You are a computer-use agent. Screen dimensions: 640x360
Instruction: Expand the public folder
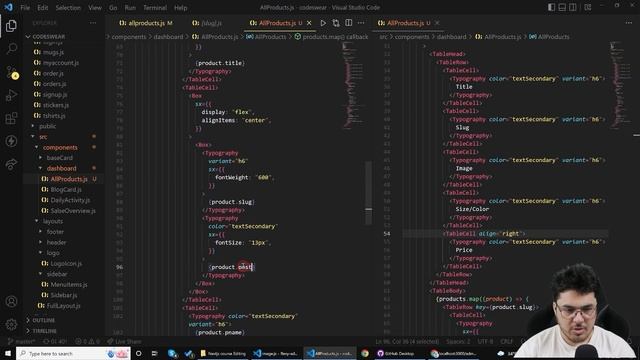pyautogui.click(x=47, y=126)
